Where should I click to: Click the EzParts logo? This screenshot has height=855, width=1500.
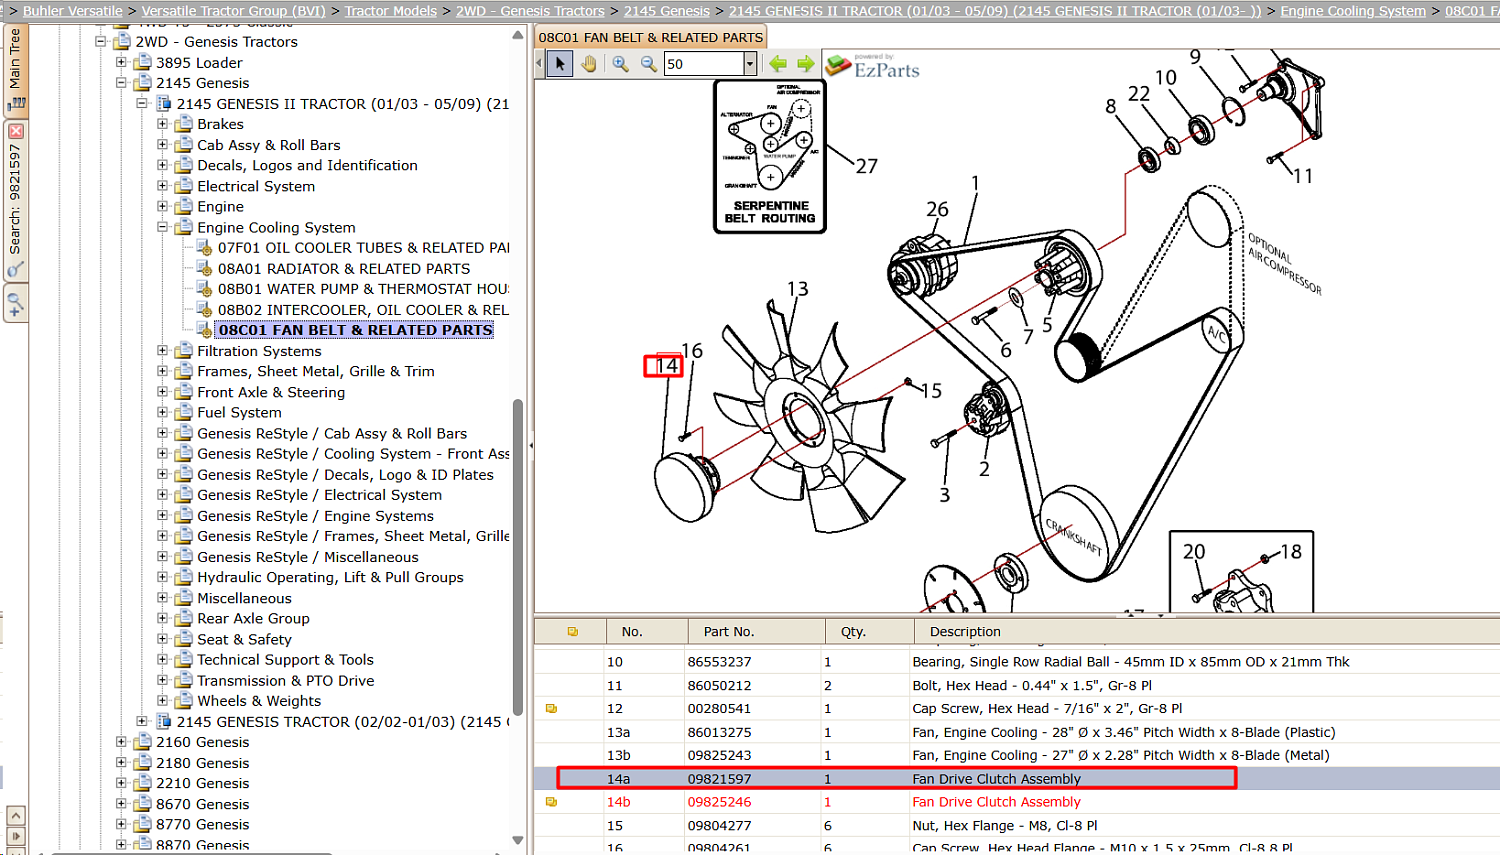[873, 66]
